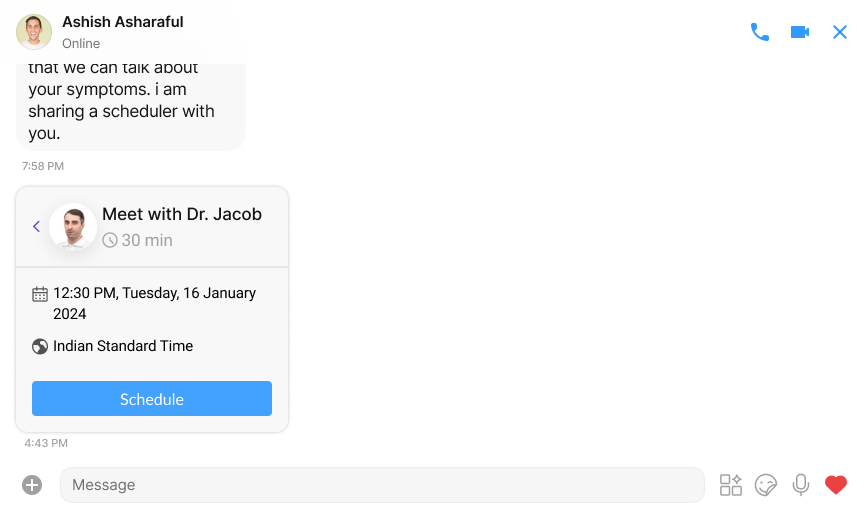Click the Meet with Dr. Jacob title
Viewport: 868px width, 517px height.
tap(182, 214)
